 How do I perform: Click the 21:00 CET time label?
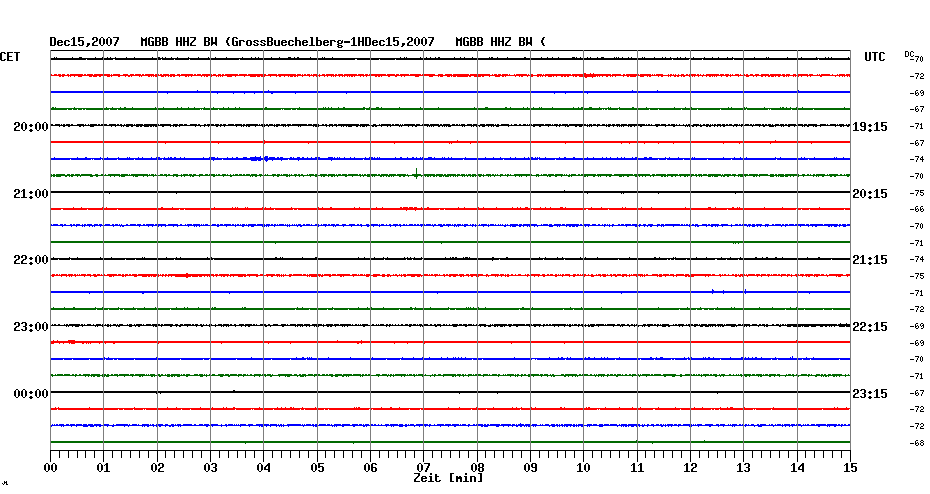point(31,194)
